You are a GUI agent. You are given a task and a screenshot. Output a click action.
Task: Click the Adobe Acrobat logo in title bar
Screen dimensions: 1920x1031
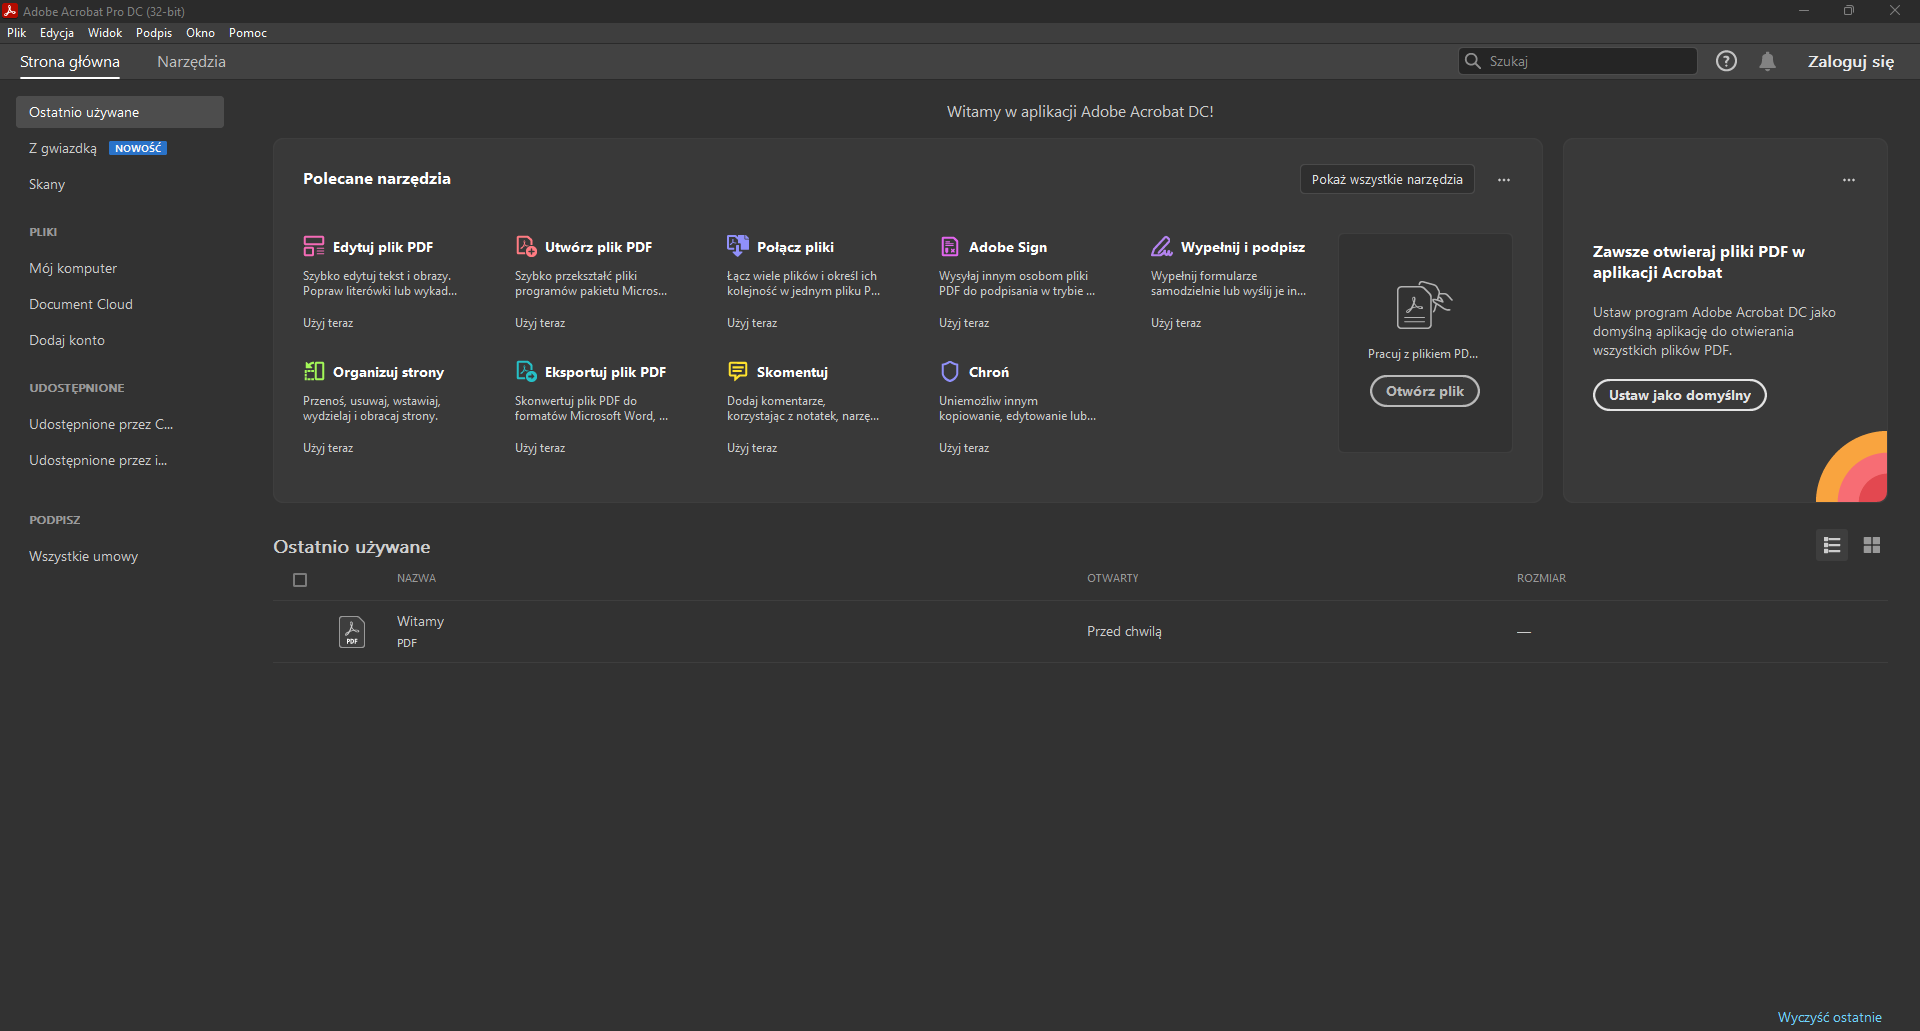[x=10, y=11]
